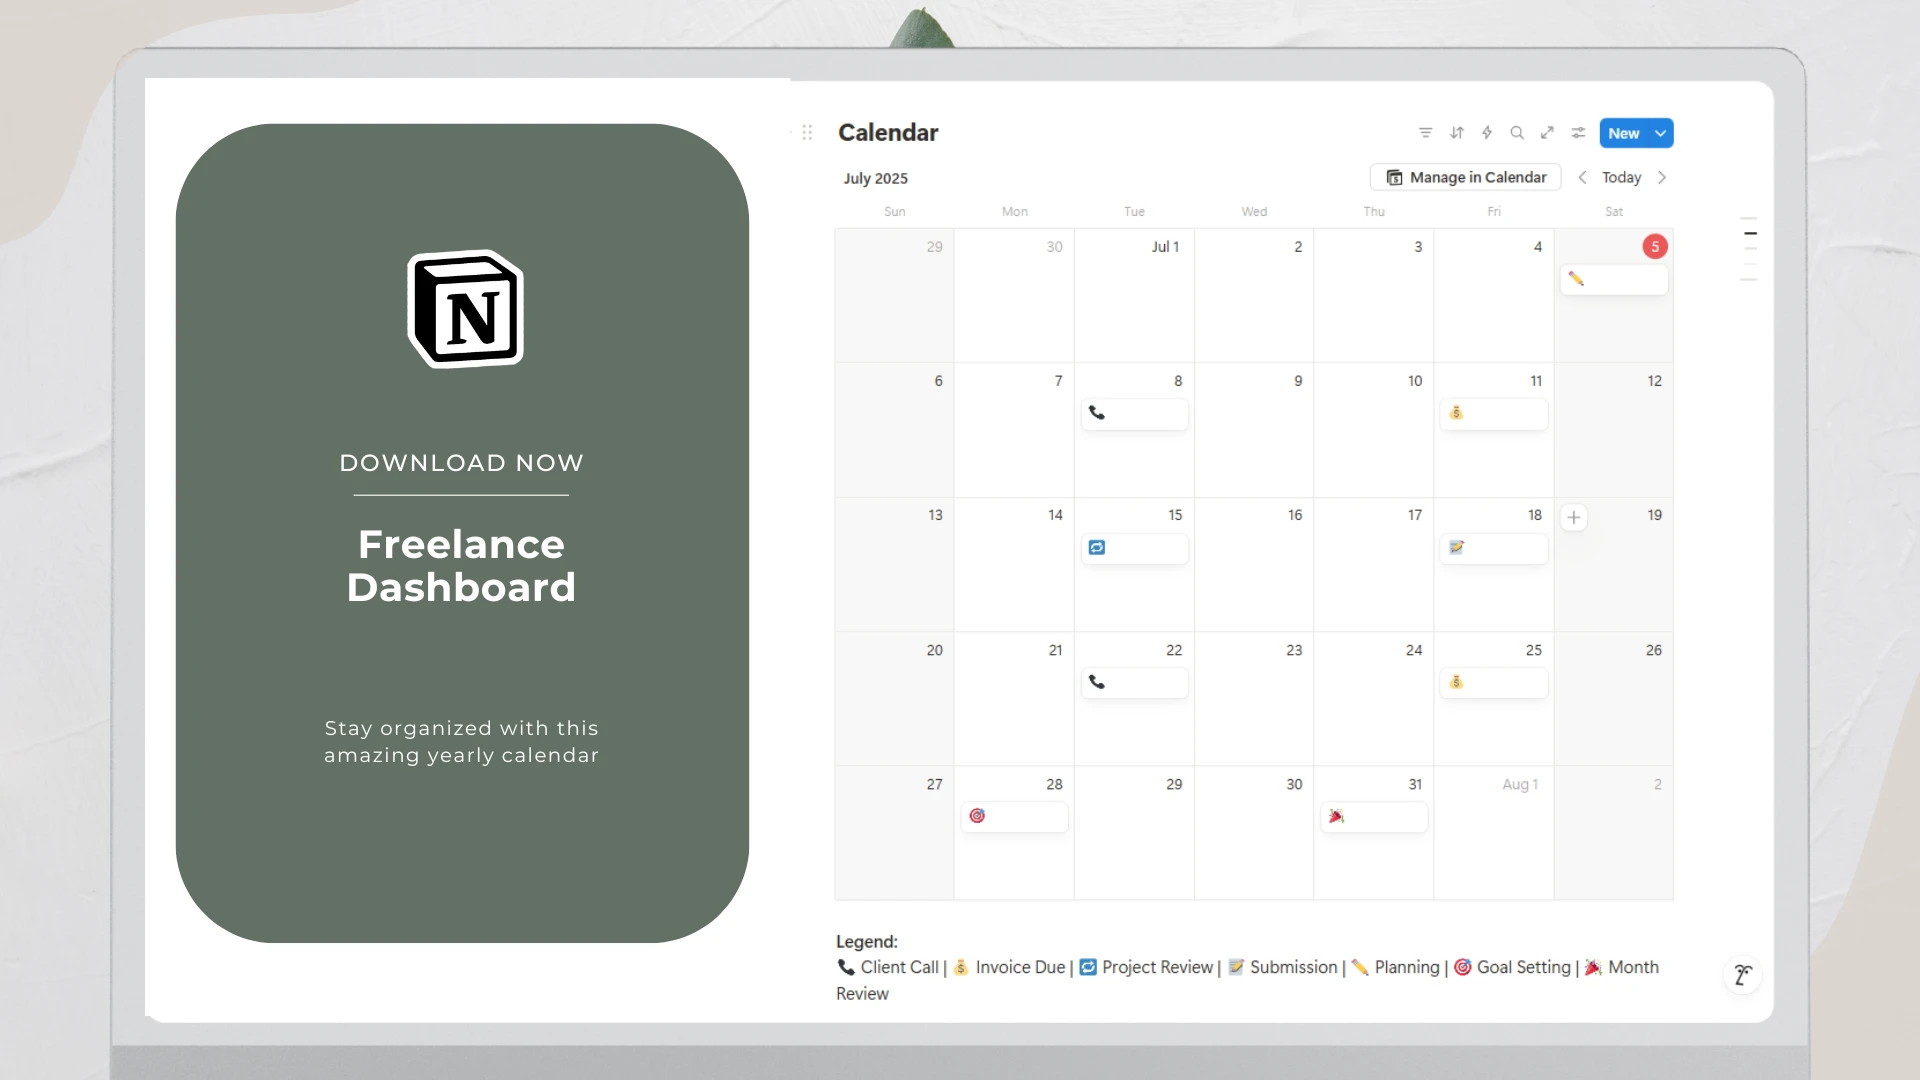Open the project review event on July 15

click(x=1134, y=548)
